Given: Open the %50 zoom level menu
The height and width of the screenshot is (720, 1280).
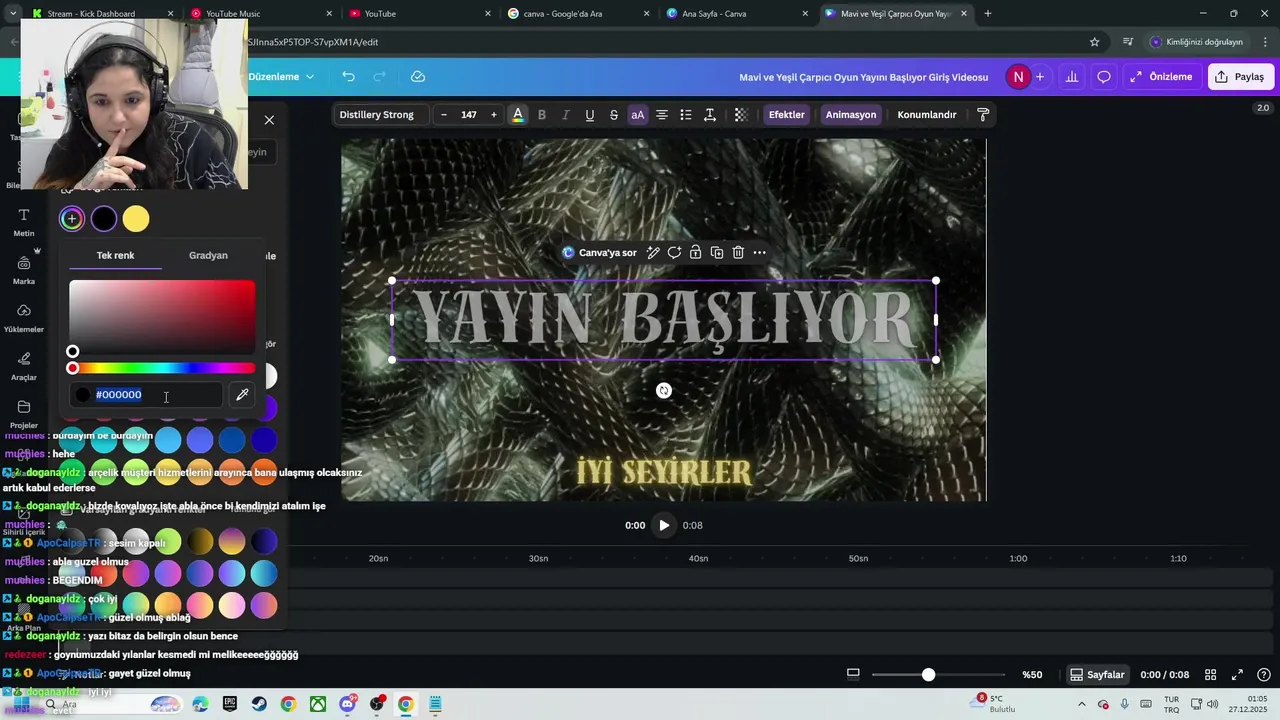Looking at the screenshot, I should 1032,675.
